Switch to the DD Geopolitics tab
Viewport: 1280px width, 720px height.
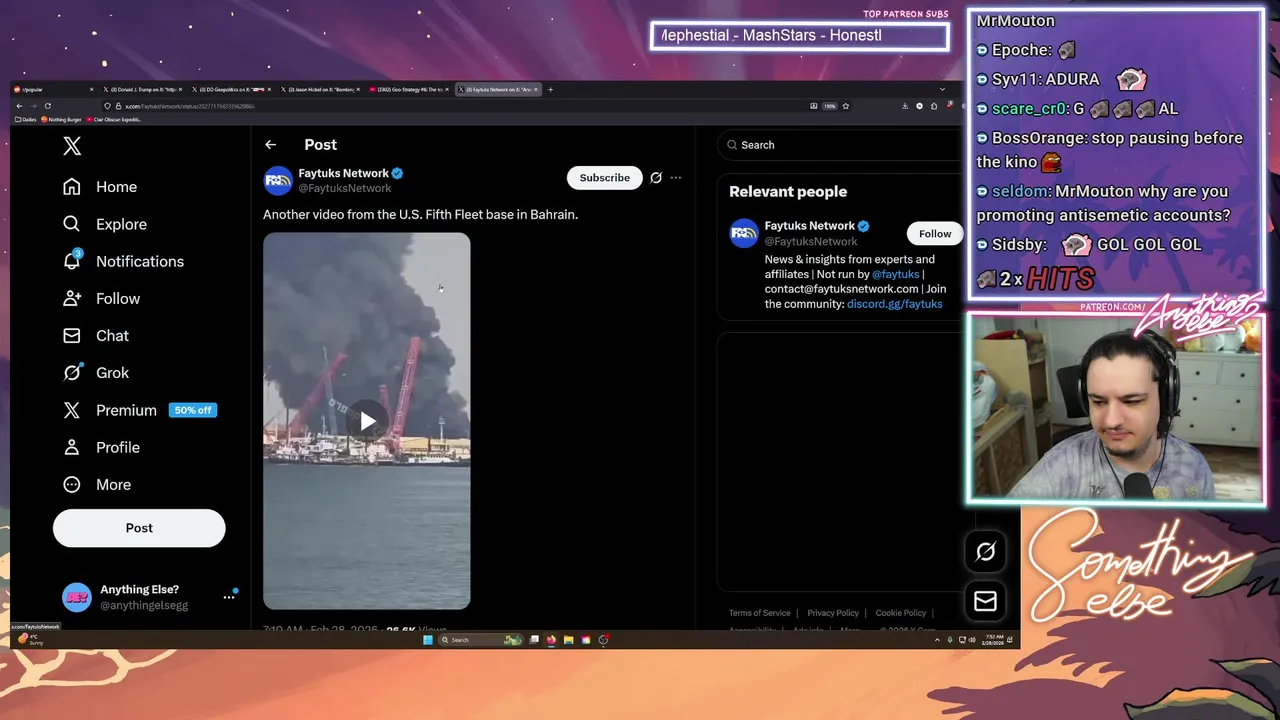[229, 89]
